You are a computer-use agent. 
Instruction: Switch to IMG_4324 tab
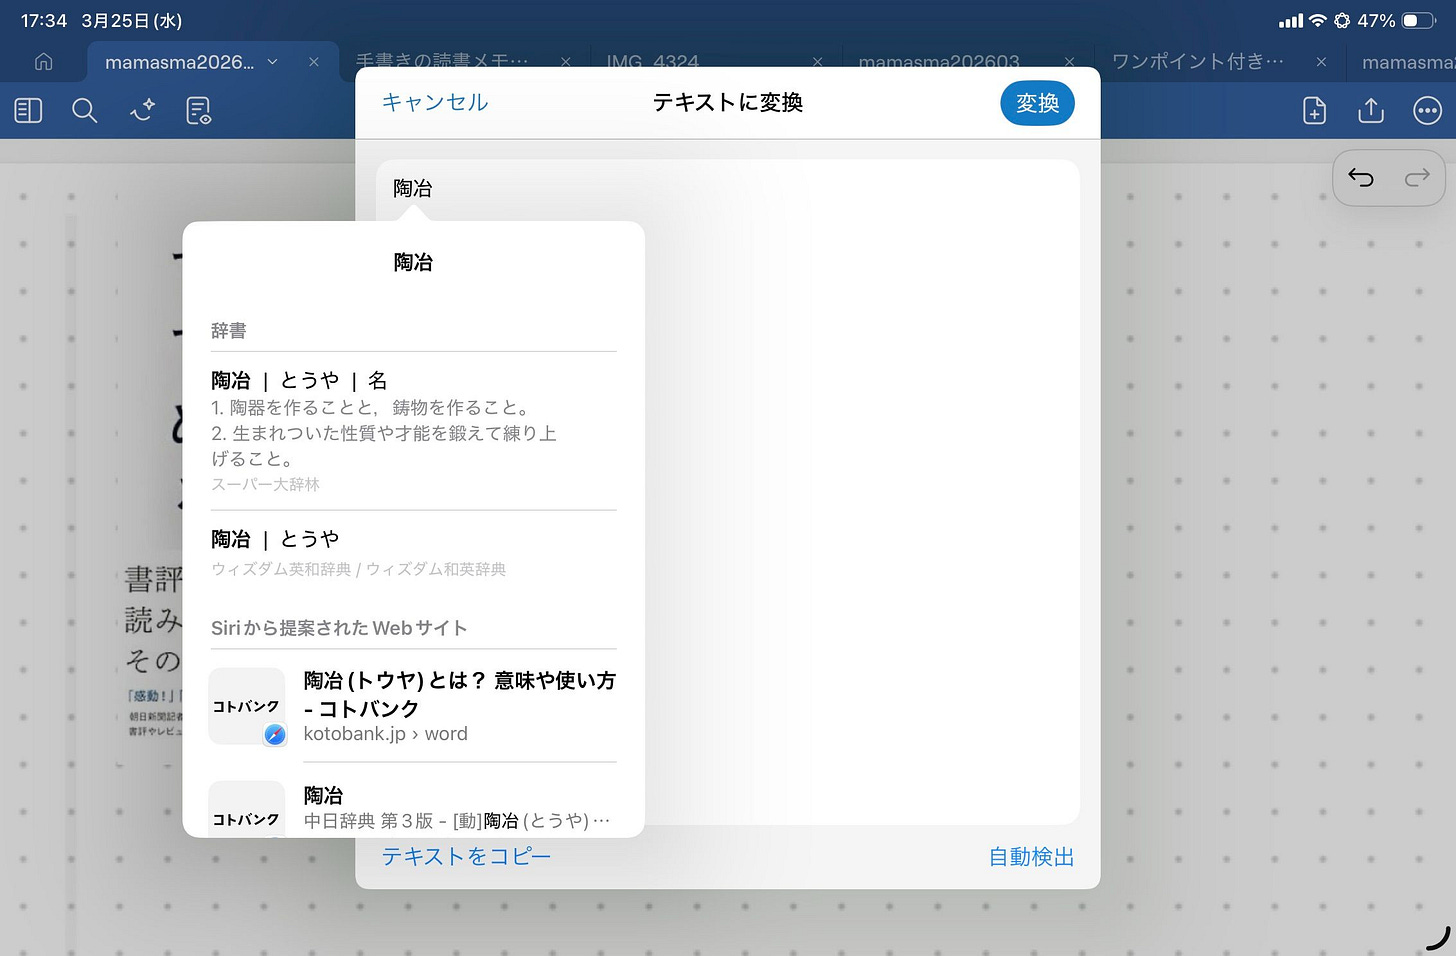[652, 60]
